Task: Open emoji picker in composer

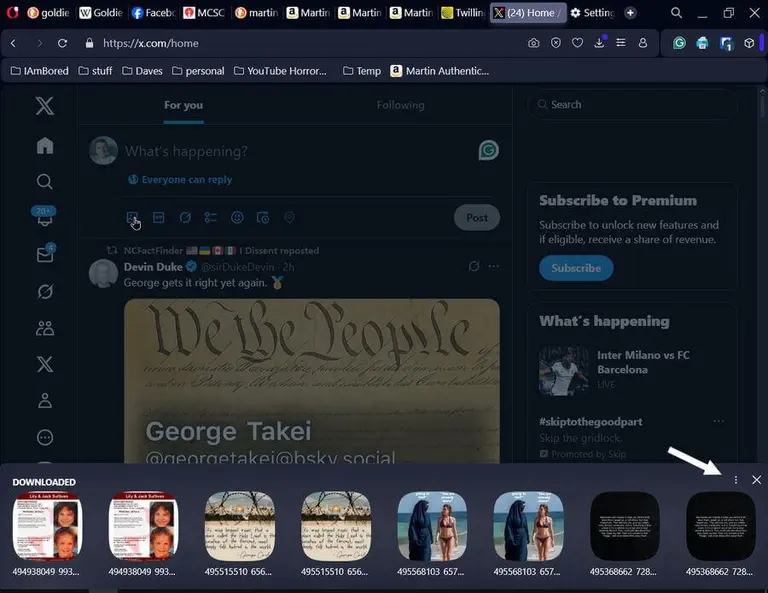Action: click(237, 217)
